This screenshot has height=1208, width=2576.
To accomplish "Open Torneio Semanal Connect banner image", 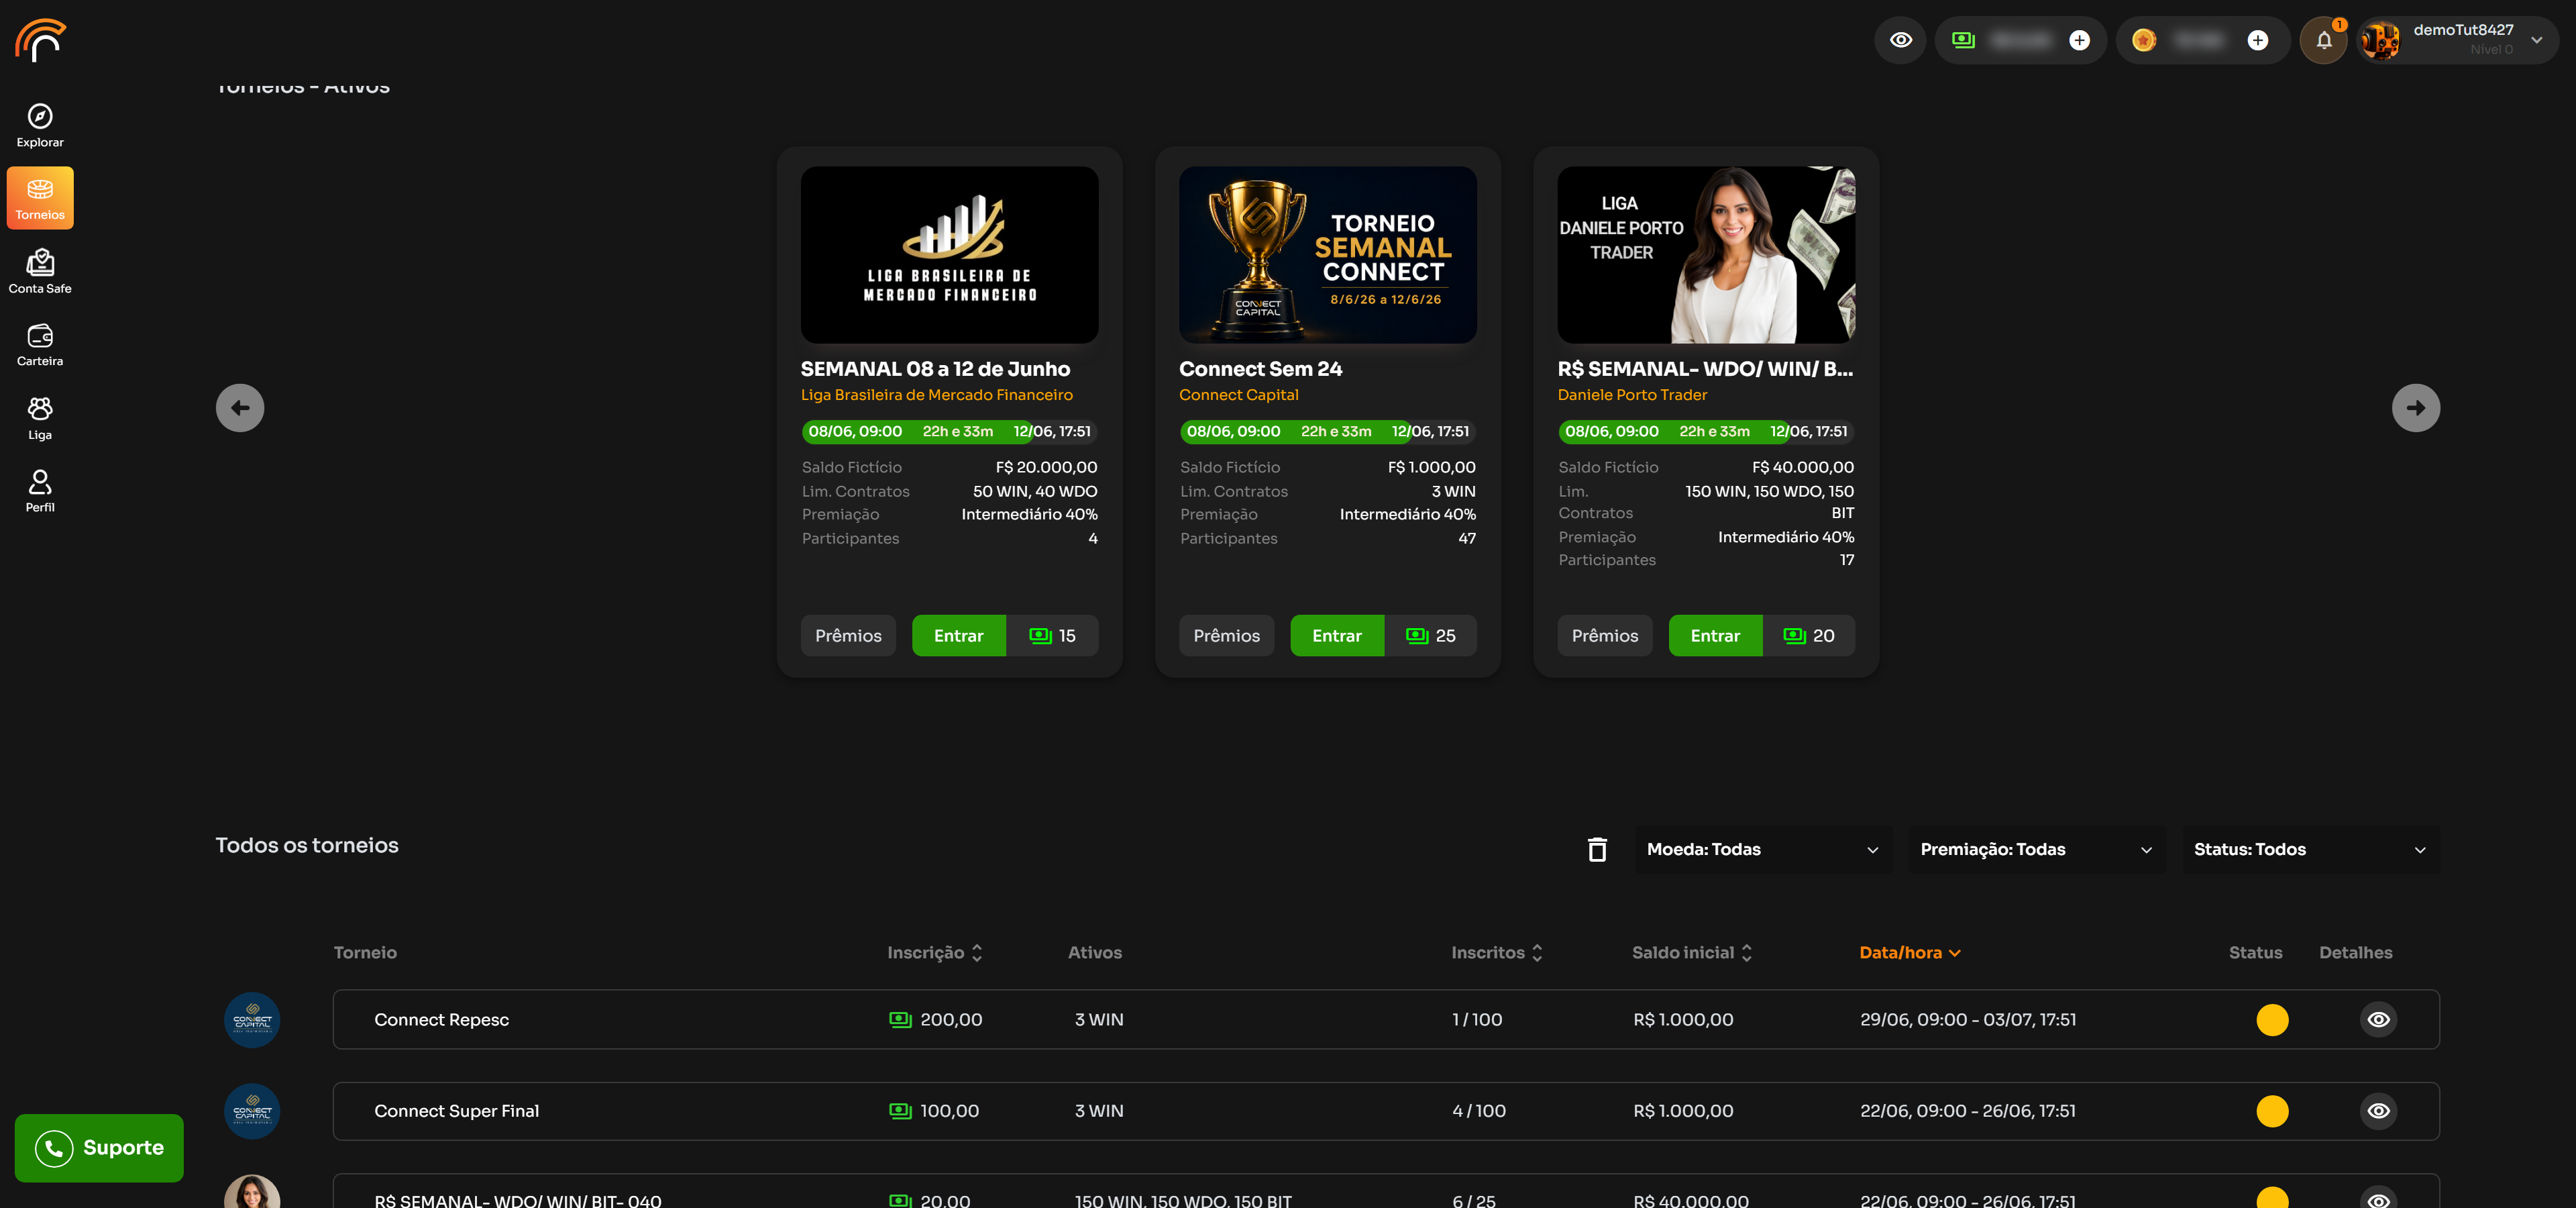I will 1328,255.
